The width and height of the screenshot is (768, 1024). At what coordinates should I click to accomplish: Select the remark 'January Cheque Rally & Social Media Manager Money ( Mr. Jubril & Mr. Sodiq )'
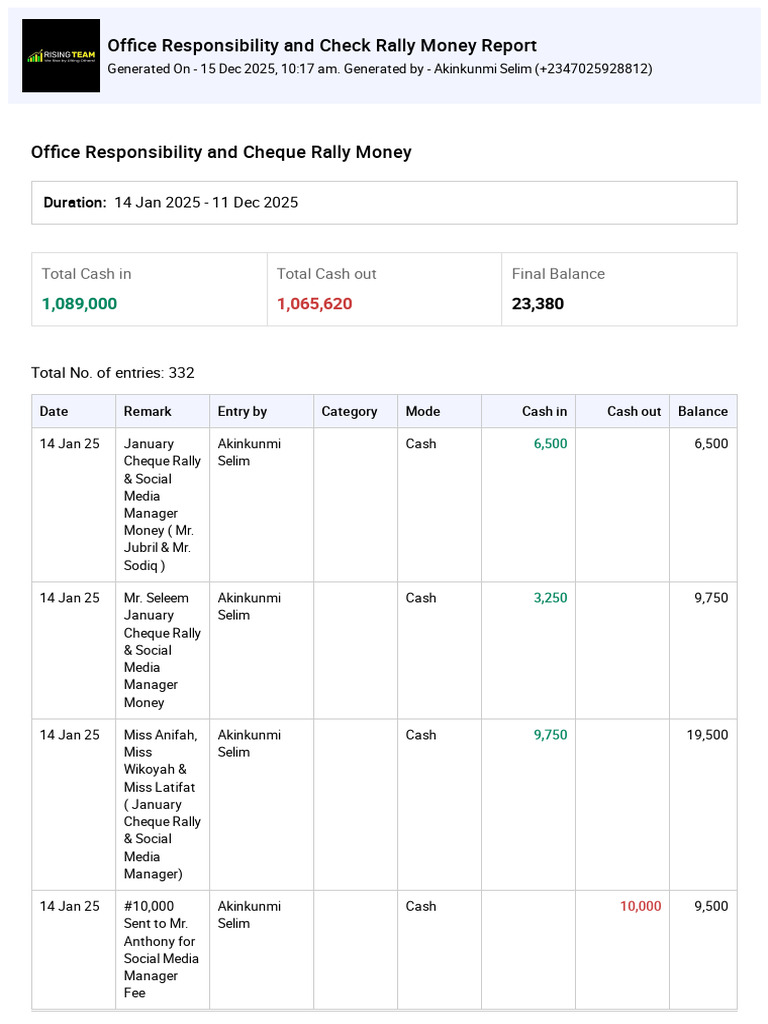(162, 504)
